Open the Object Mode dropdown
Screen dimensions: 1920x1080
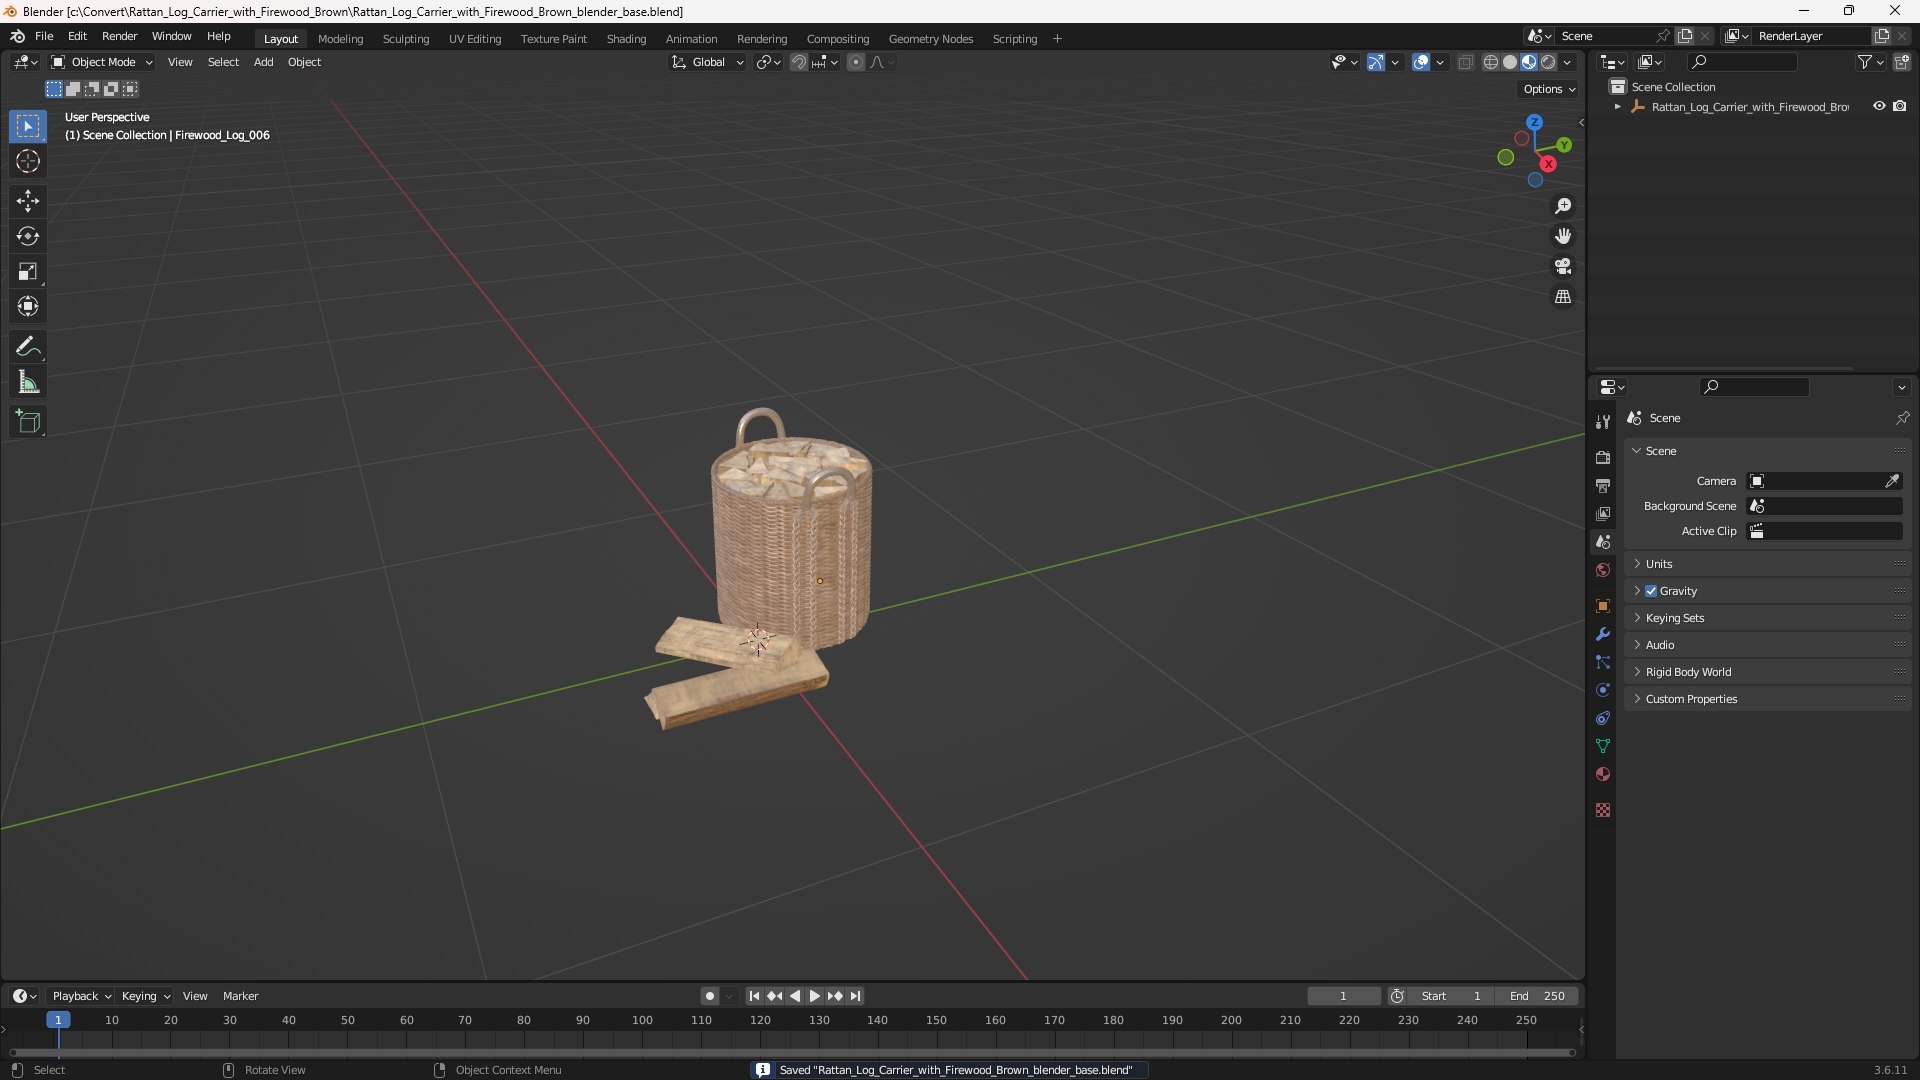click(102, 62)
